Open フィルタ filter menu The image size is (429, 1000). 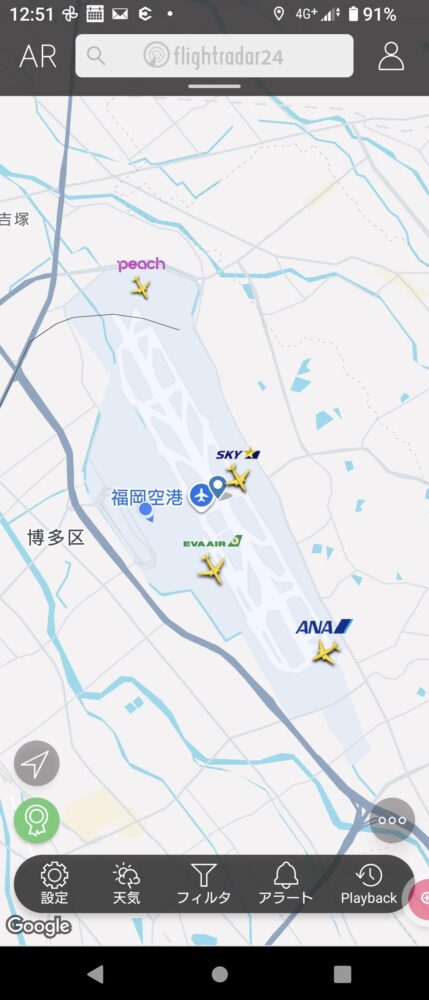(x=203, y=884)
